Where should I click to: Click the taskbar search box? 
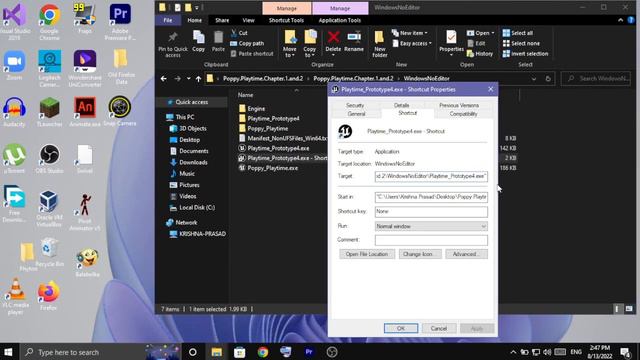click(82, 352)
